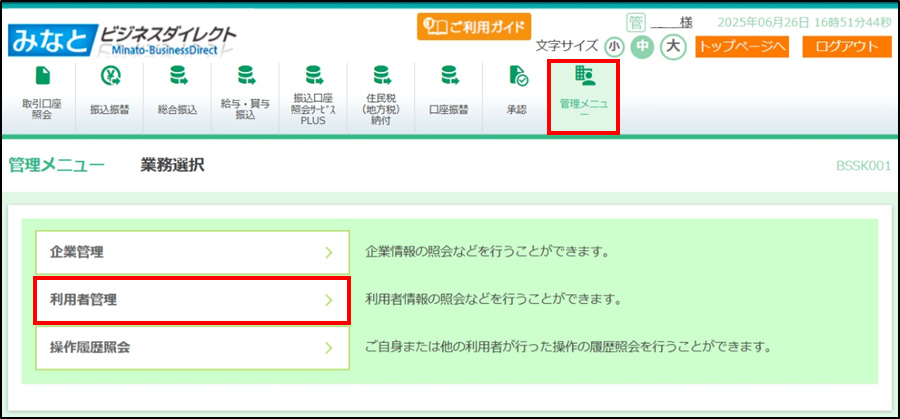
Task: Click the 取引口座照会 document icon
Action: (42, 76)
